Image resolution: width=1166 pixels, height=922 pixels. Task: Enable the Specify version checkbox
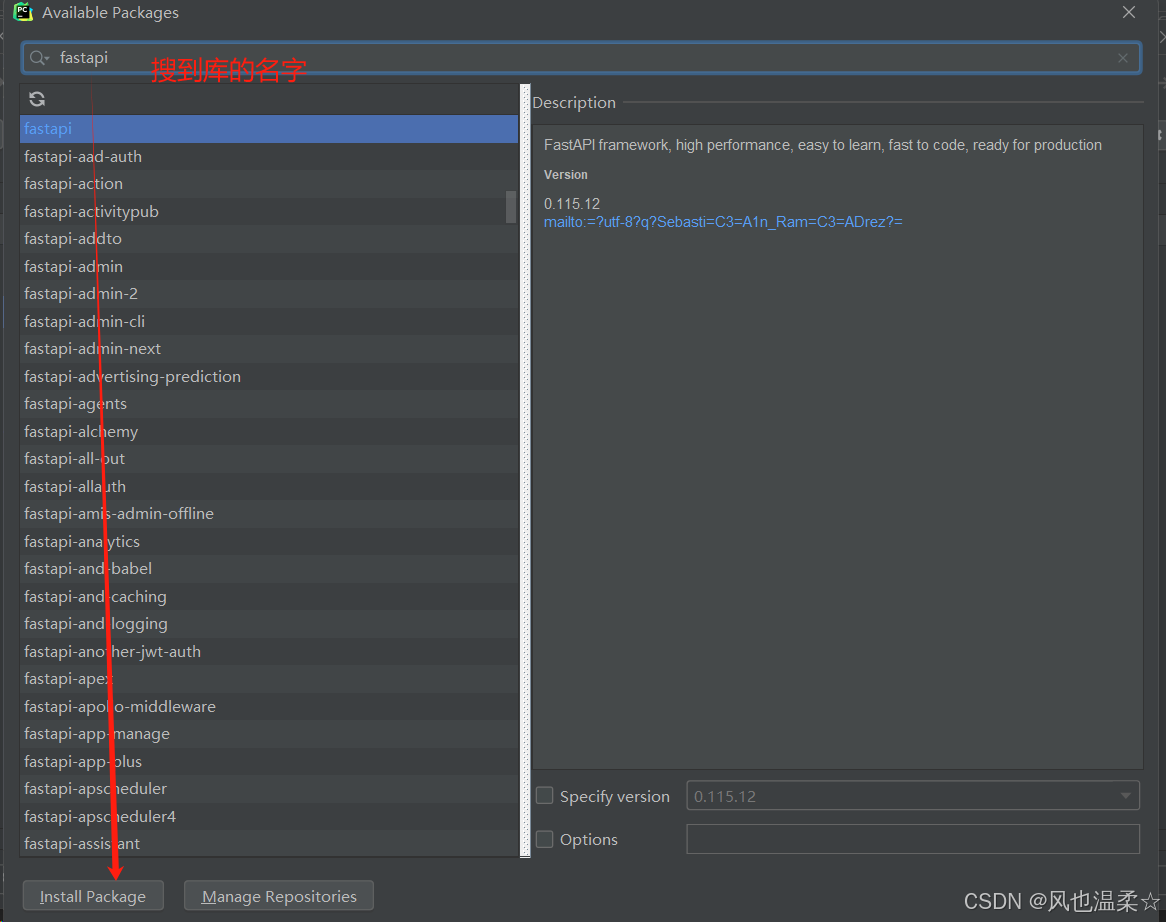click(x=545, y=796)
